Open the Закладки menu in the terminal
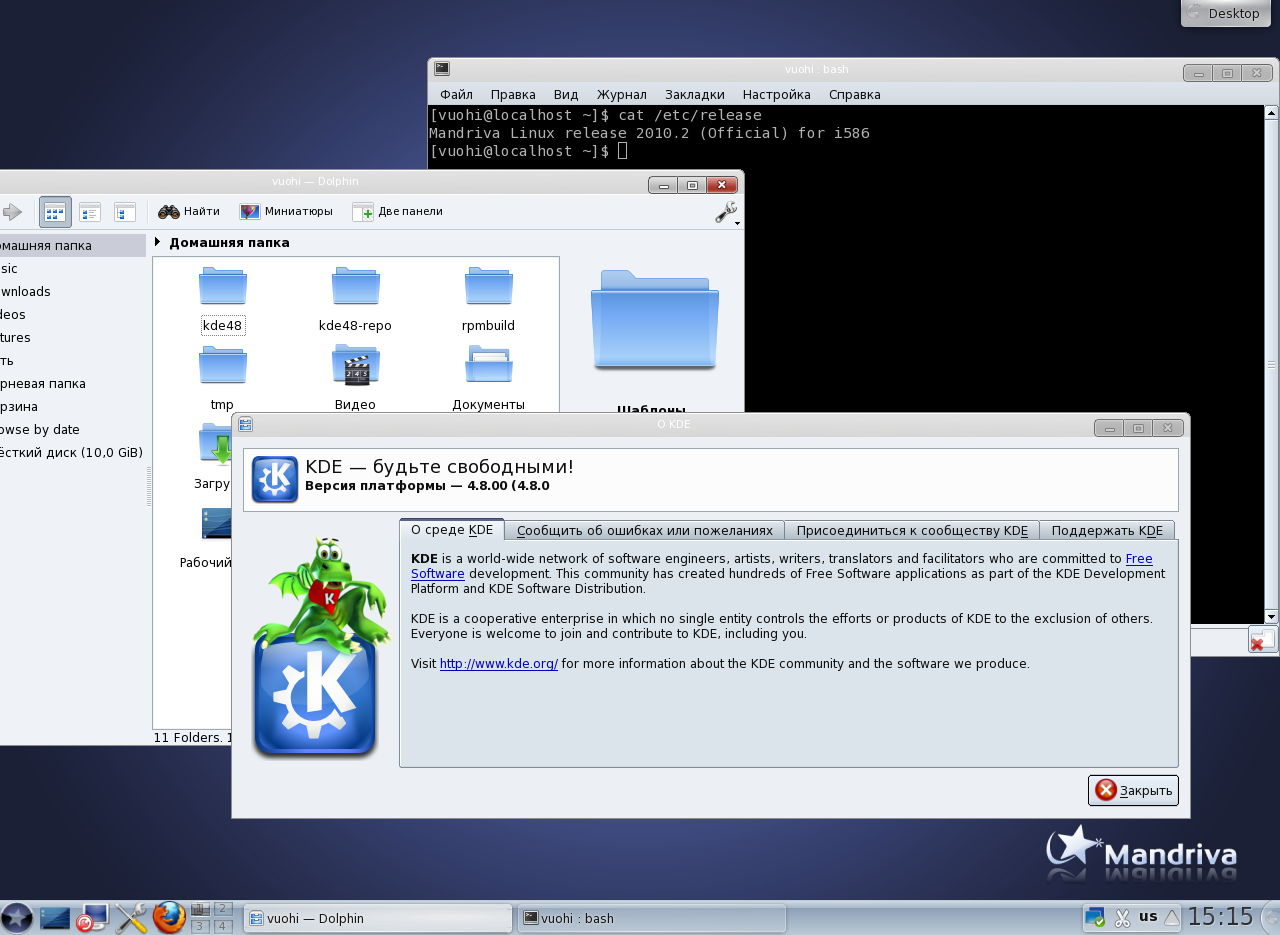 tap(694, 95)
